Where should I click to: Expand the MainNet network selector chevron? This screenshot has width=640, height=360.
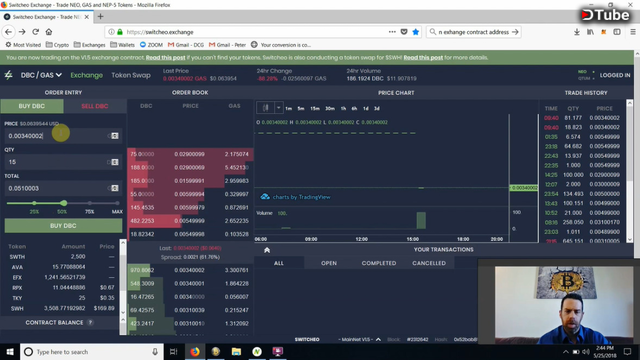tap(378, 340)
